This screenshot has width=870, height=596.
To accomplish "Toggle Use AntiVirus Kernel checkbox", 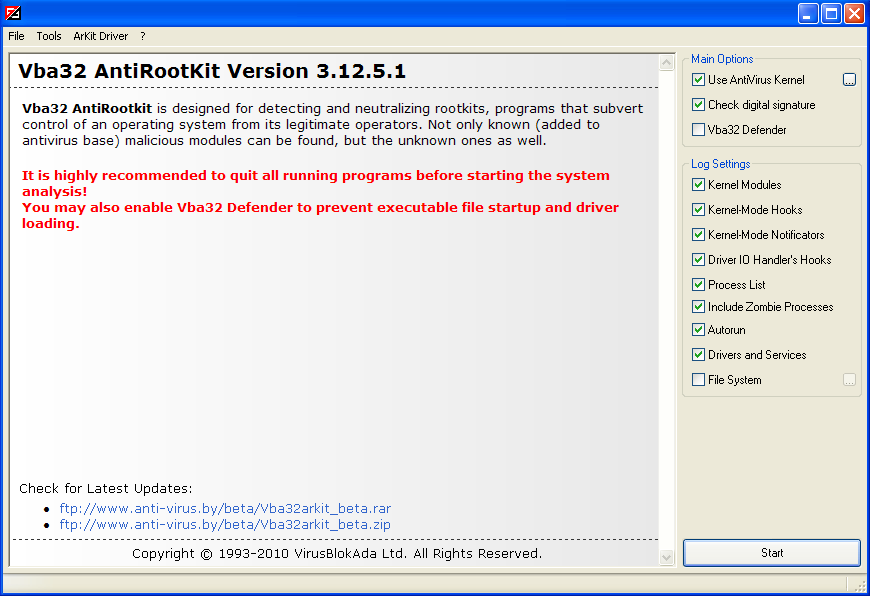I will click(699, 80).
